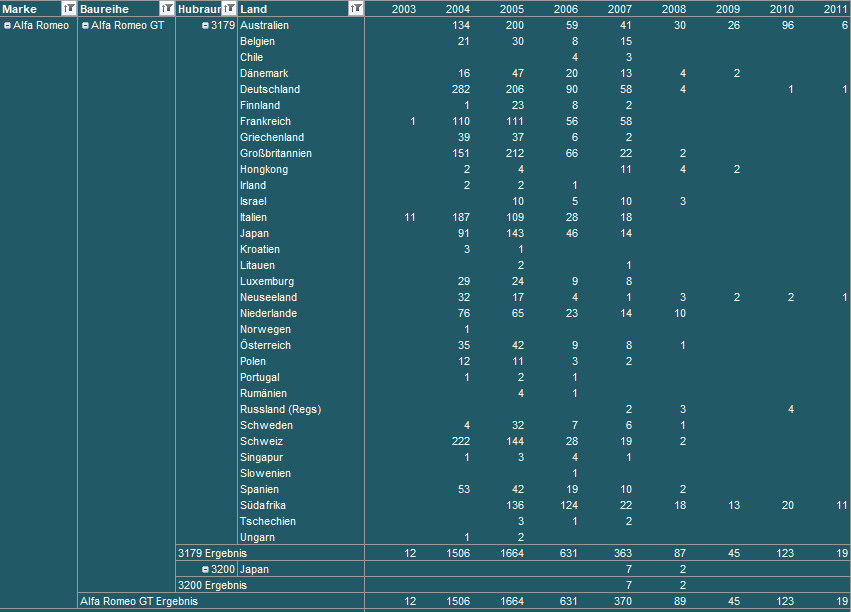
Task: Click the Schweiz row label
Action: pyautogui.click(x=261, y=442)
